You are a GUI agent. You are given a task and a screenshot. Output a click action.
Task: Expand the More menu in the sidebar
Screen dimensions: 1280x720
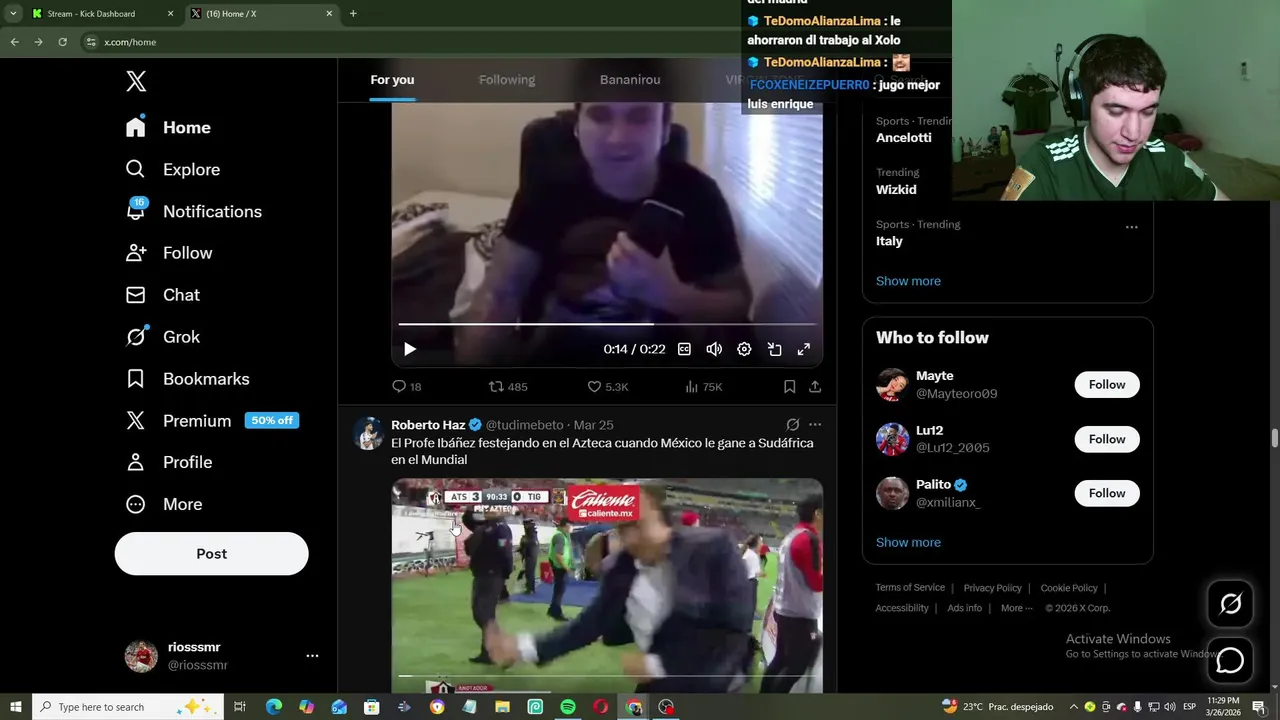[163, 504]
